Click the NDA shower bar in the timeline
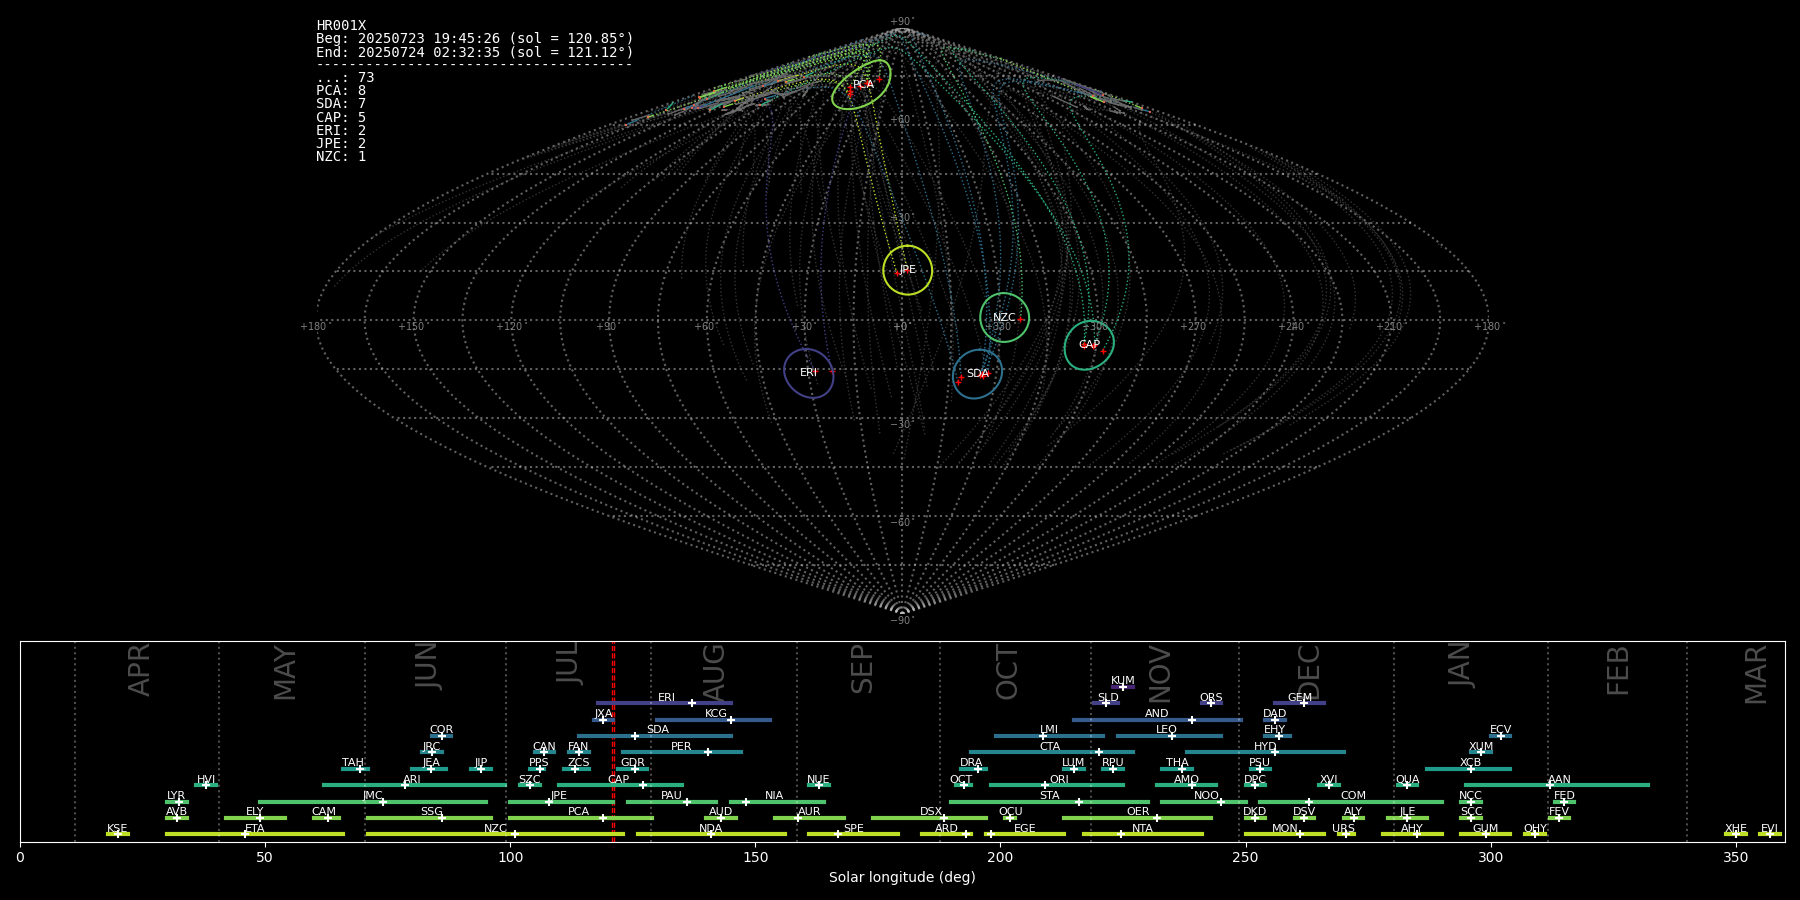 click(711, 834)
